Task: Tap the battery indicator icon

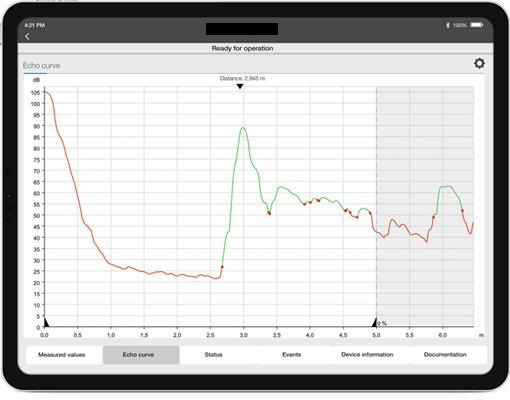Action: (477, 25)
